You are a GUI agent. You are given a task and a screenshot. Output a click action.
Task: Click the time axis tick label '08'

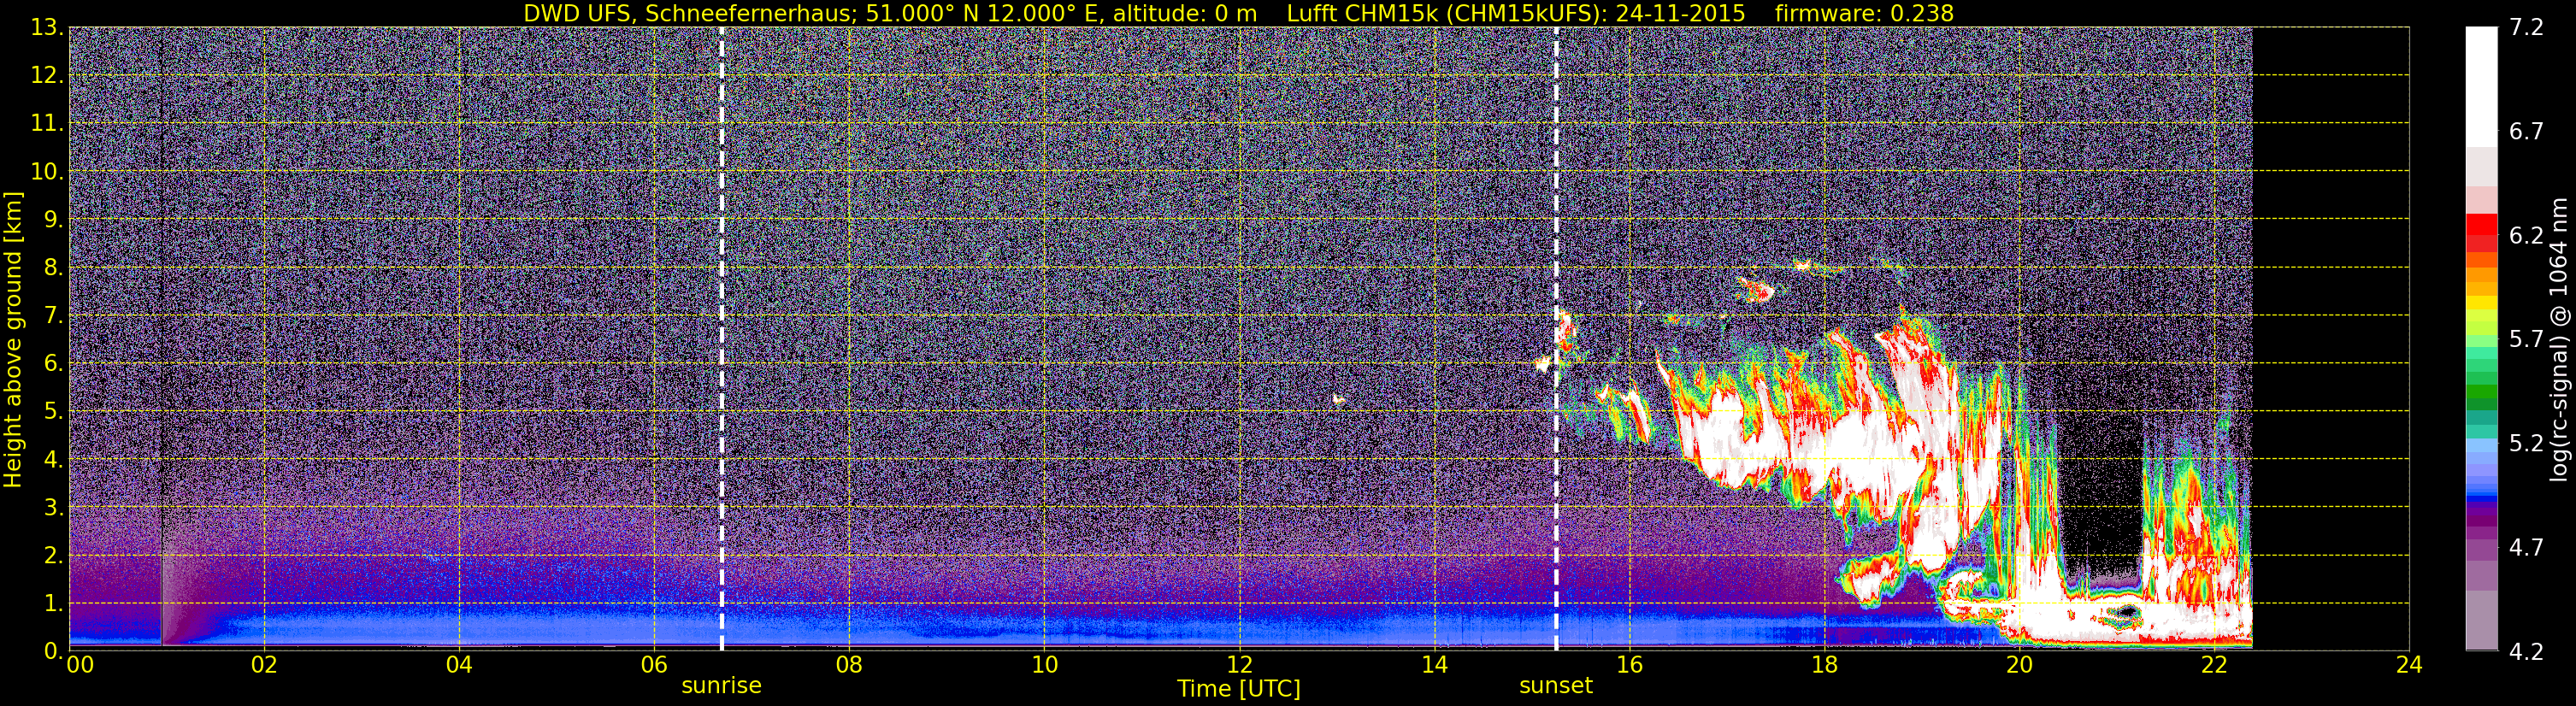[x=849, y=666]
